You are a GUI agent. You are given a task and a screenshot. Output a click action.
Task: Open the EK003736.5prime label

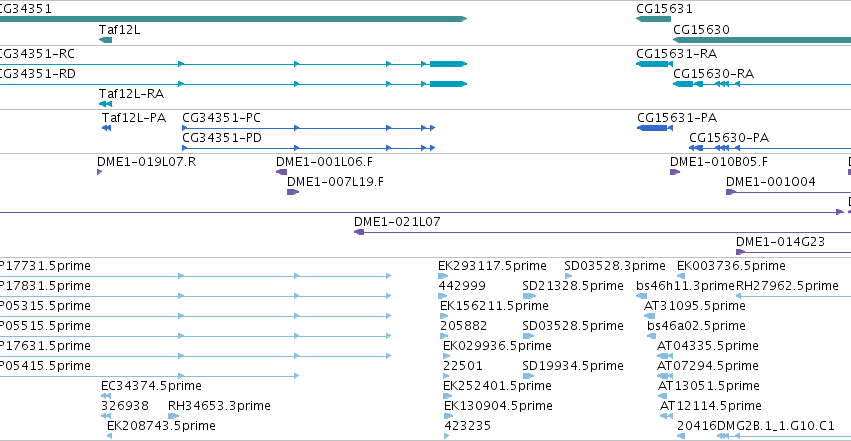click(x=731, y=266)
